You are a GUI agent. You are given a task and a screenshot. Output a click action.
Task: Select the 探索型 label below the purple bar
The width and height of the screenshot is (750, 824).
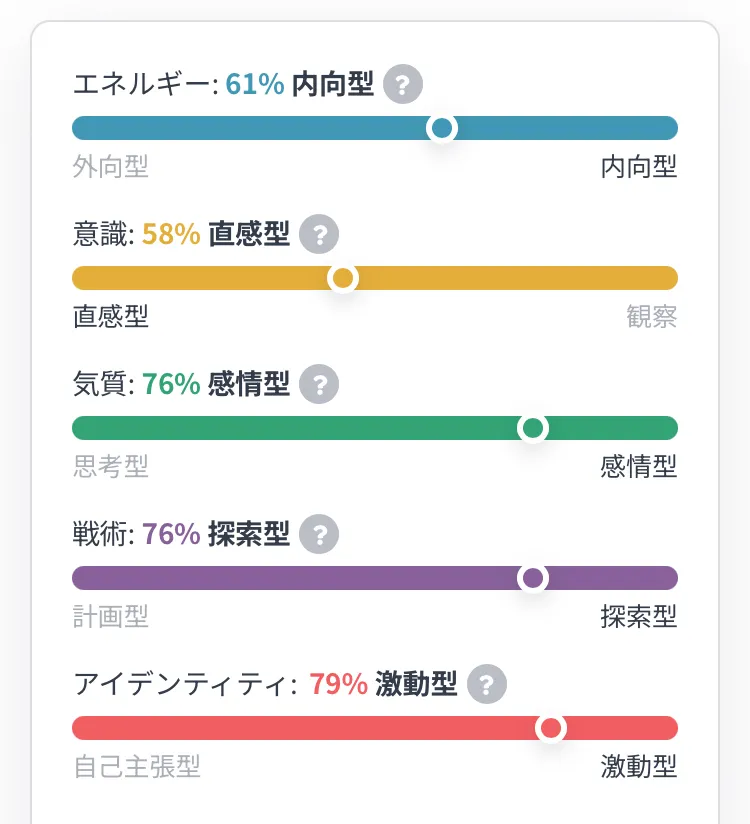click(638, 617)
